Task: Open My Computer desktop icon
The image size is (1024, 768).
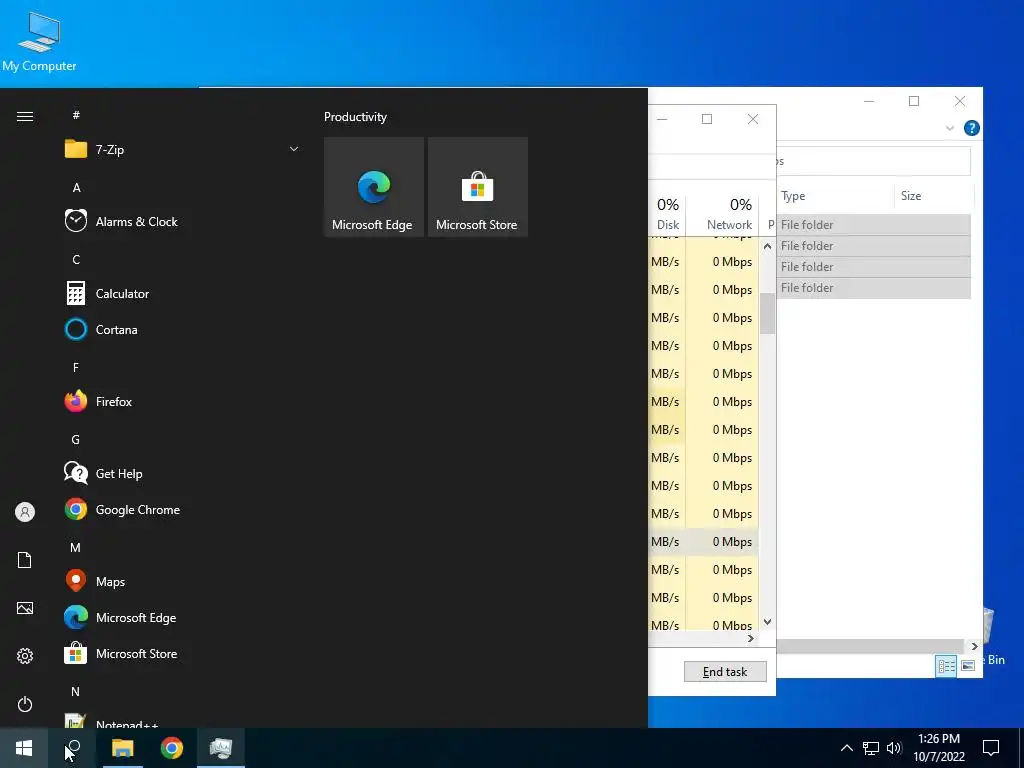Action: (x=39, y=41)
